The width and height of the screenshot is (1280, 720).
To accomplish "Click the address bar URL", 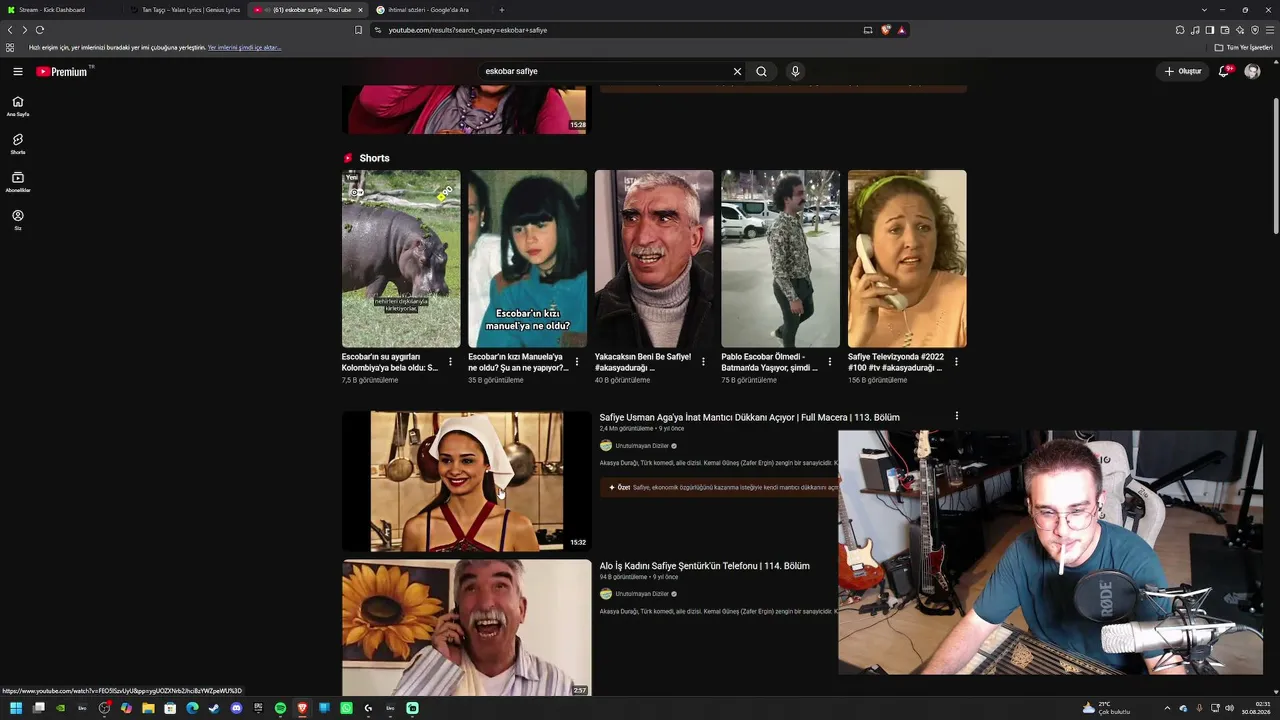I will point(467,30).
